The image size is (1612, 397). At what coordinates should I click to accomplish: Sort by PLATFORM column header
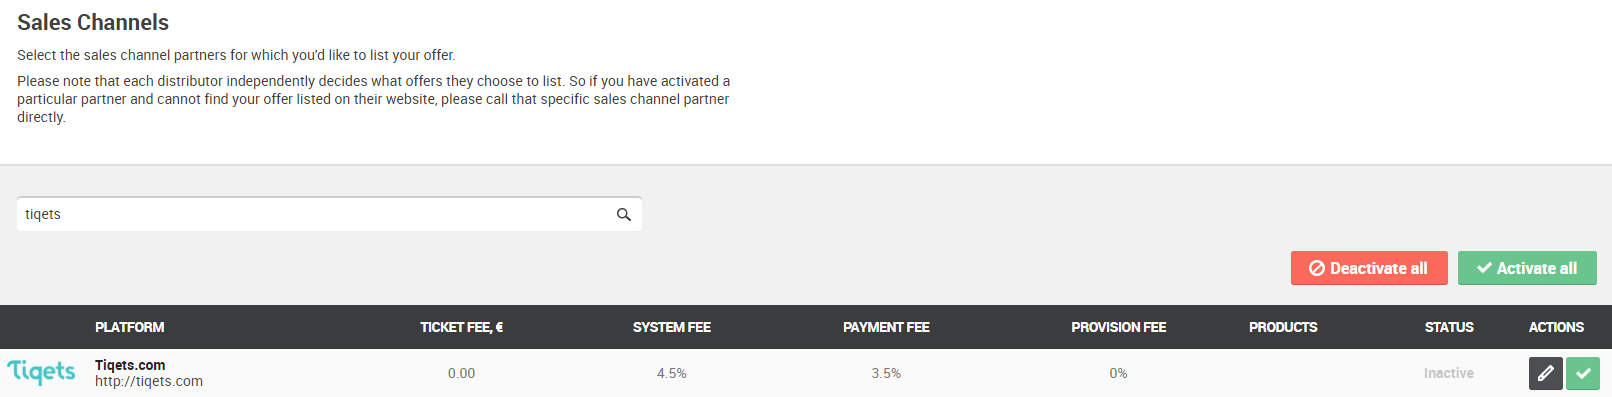coord(130,327)
